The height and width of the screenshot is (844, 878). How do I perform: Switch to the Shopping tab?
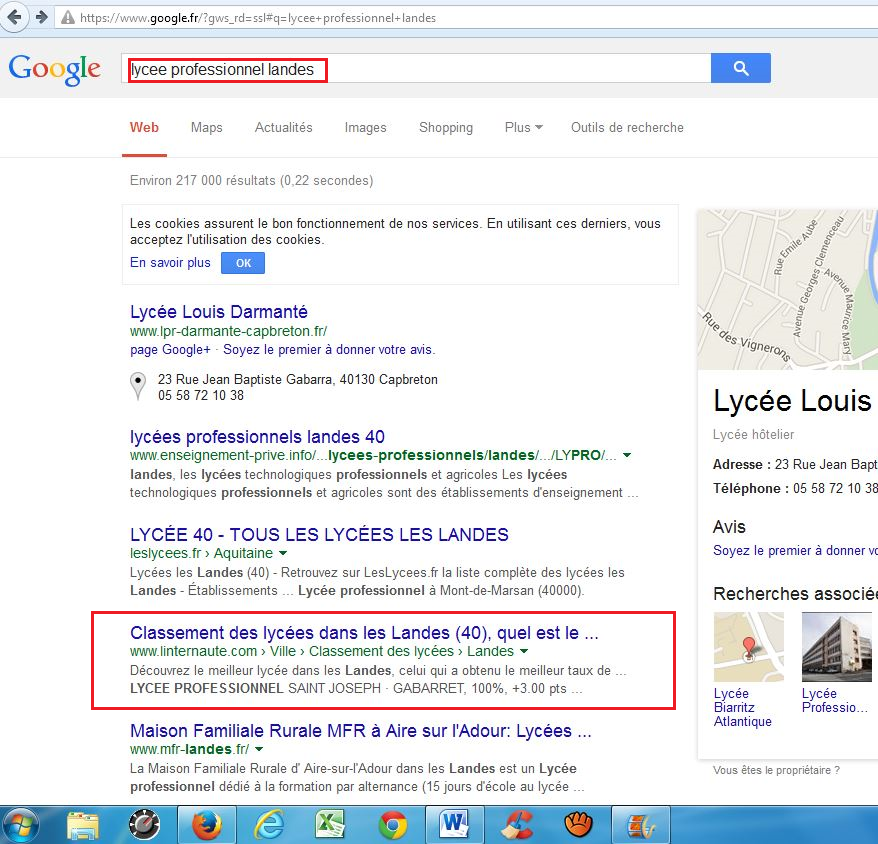(446, 128)
